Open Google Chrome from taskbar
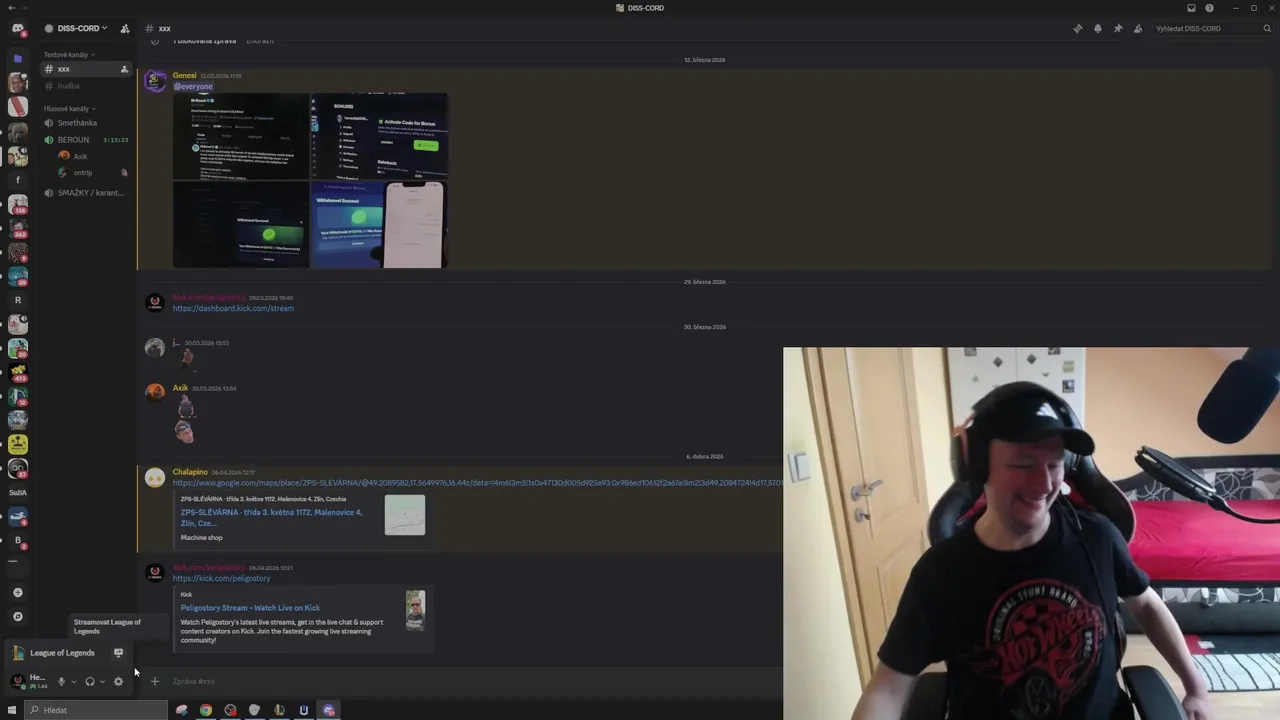Screen dimensions: 1280x720 coord(205,710)
